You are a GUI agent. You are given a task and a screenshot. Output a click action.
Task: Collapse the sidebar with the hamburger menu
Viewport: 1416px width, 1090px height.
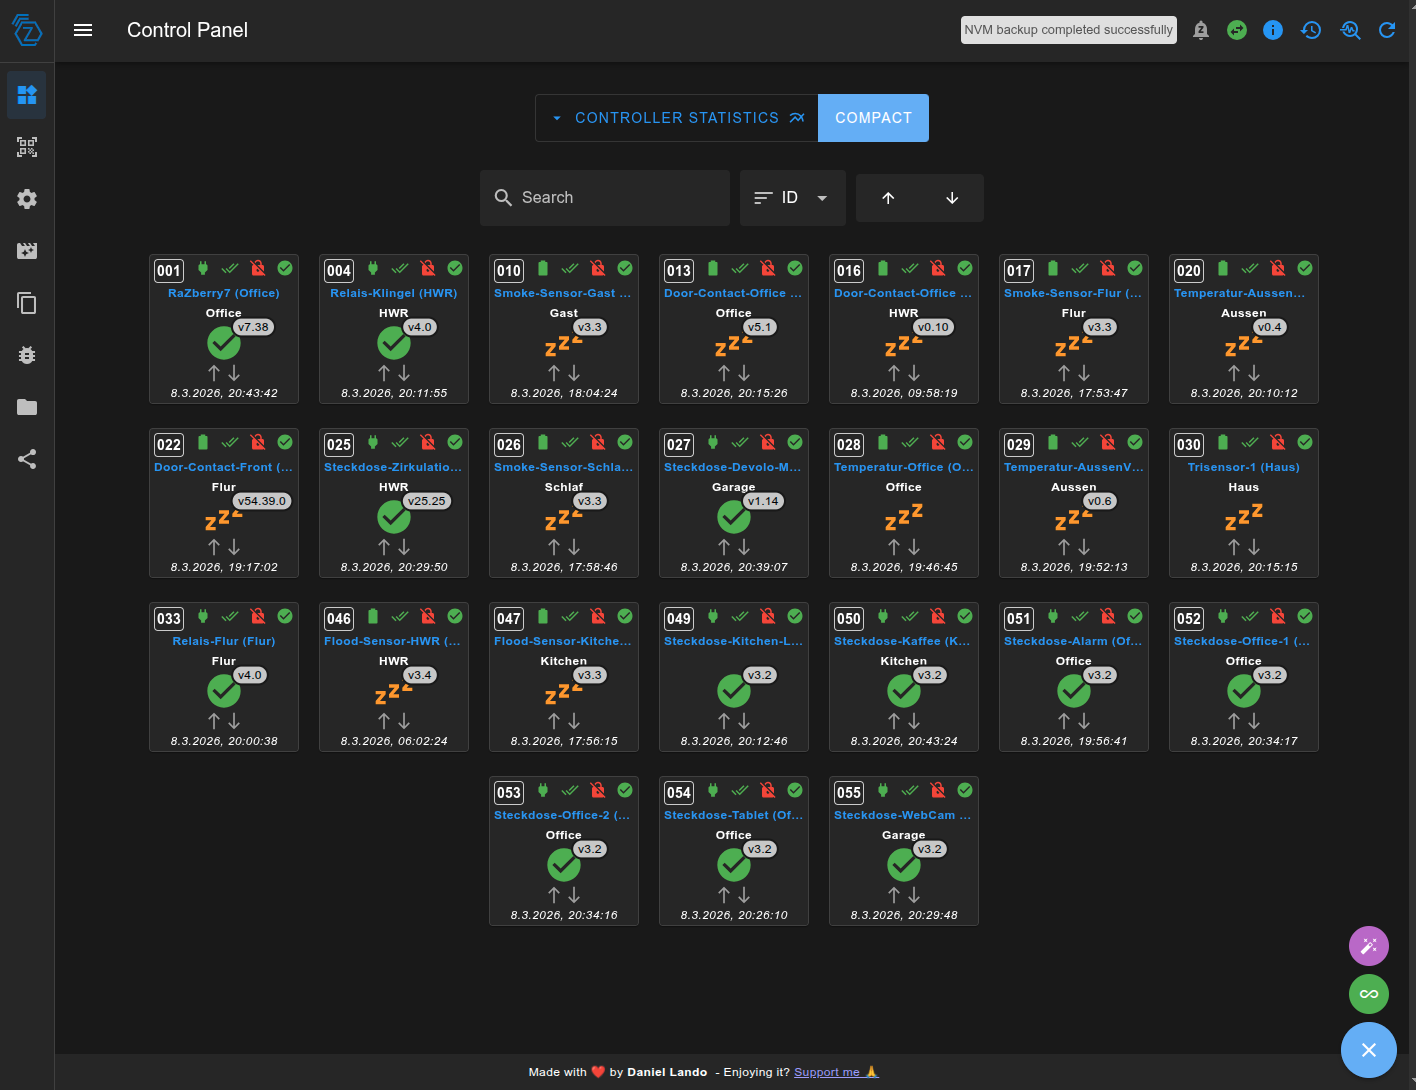(x=83, y=30)
